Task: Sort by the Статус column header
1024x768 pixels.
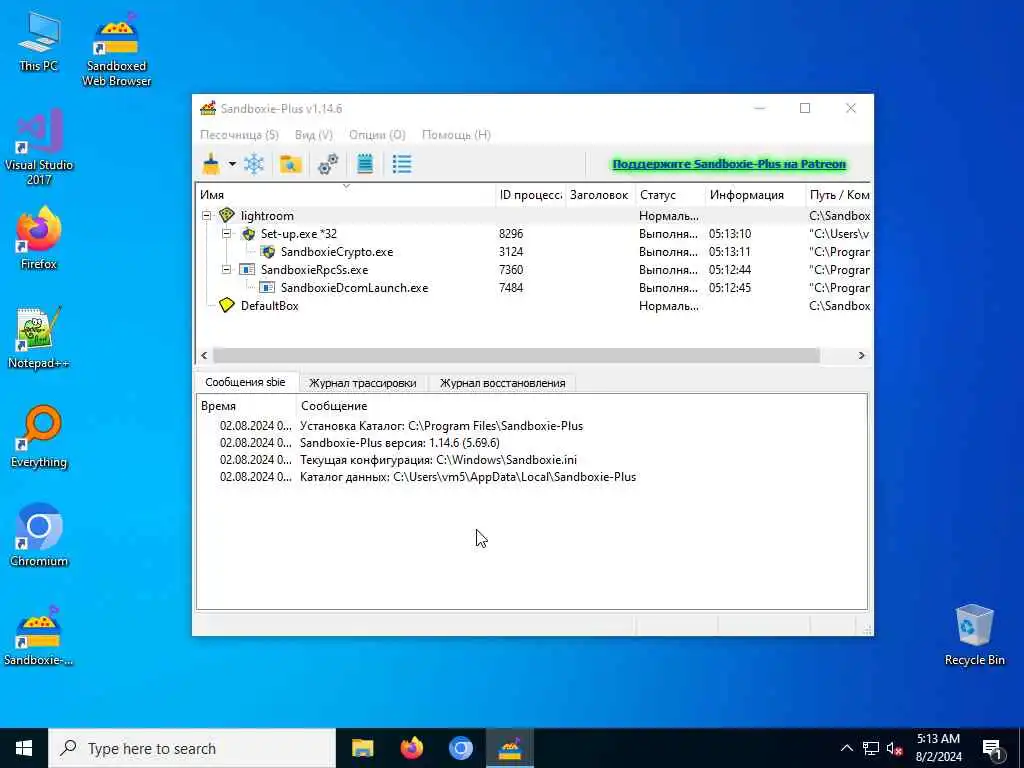Action: coord(670,195)
